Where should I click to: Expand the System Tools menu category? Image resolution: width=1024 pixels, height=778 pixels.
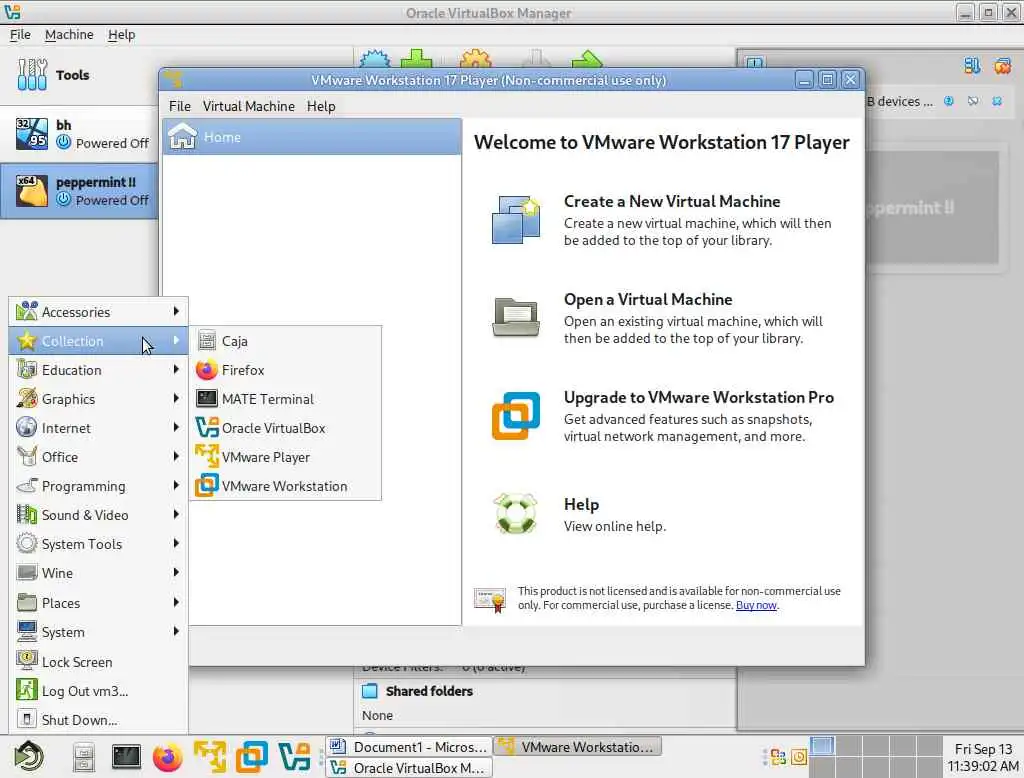tap(98, 544)
